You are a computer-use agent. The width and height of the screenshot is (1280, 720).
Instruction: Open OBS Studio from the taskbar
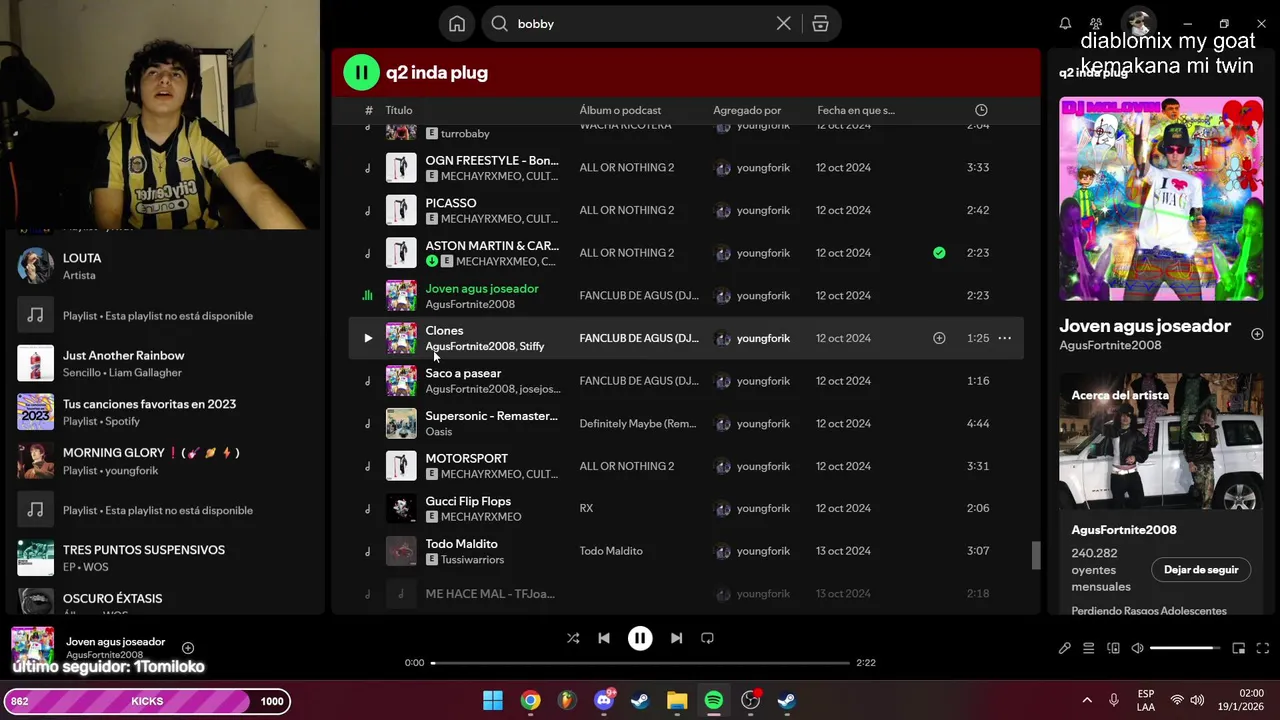[750, 701]
